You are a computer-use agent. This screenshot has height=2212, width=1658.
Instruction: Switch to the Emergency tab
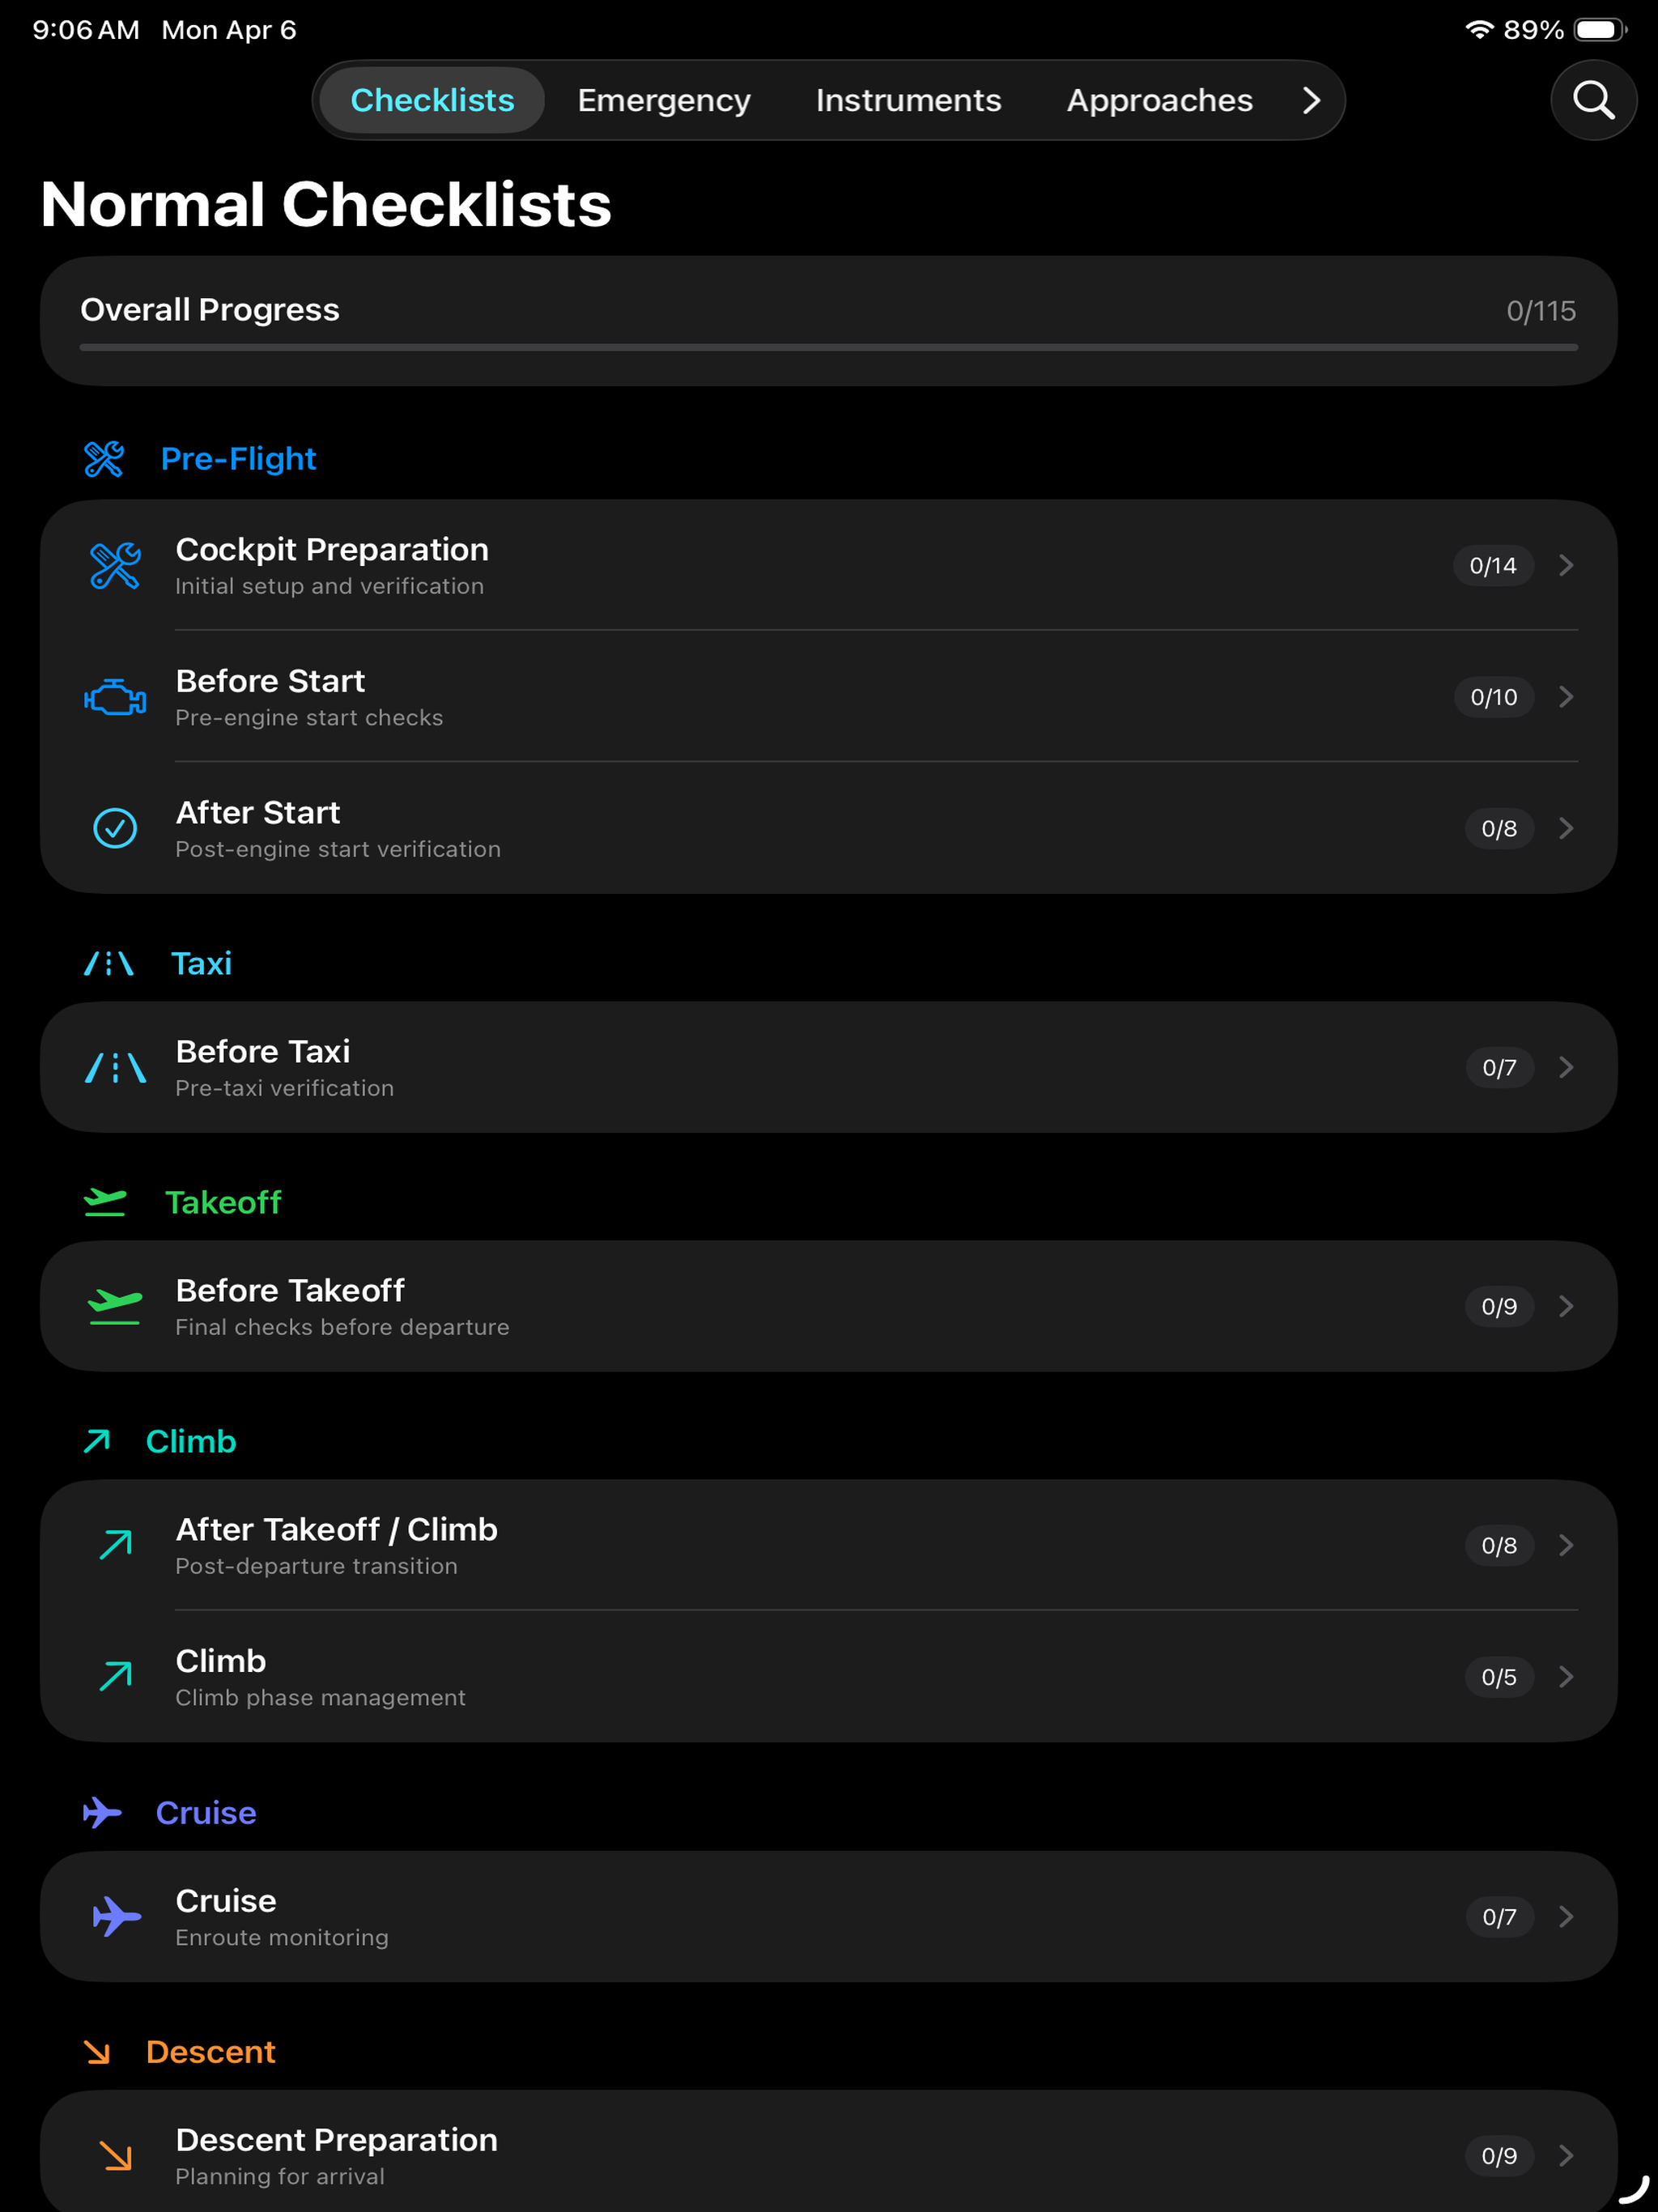[664, 100]
